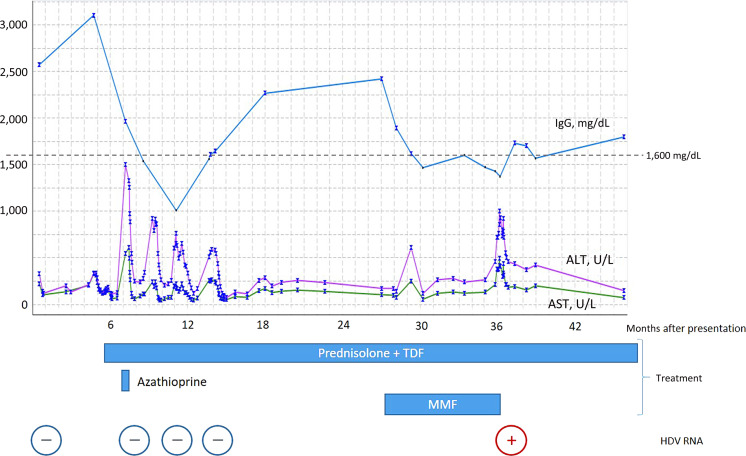Select the Prednisolone + TDF treatment bar
The width and height of the screenshot is (746, 456).
pyautogui.click(x=371, y=353)
